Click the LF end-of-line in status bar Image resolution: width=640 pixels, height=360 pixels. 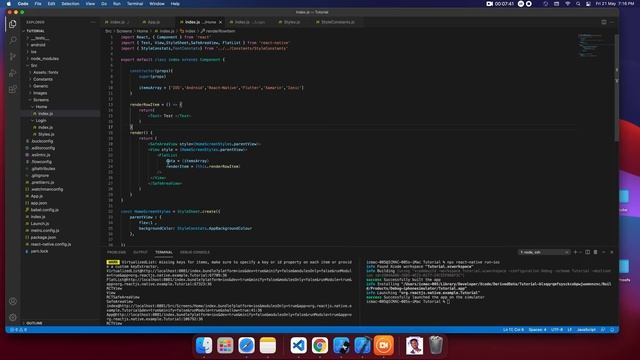pyautogui.click(x=569, y=330)
